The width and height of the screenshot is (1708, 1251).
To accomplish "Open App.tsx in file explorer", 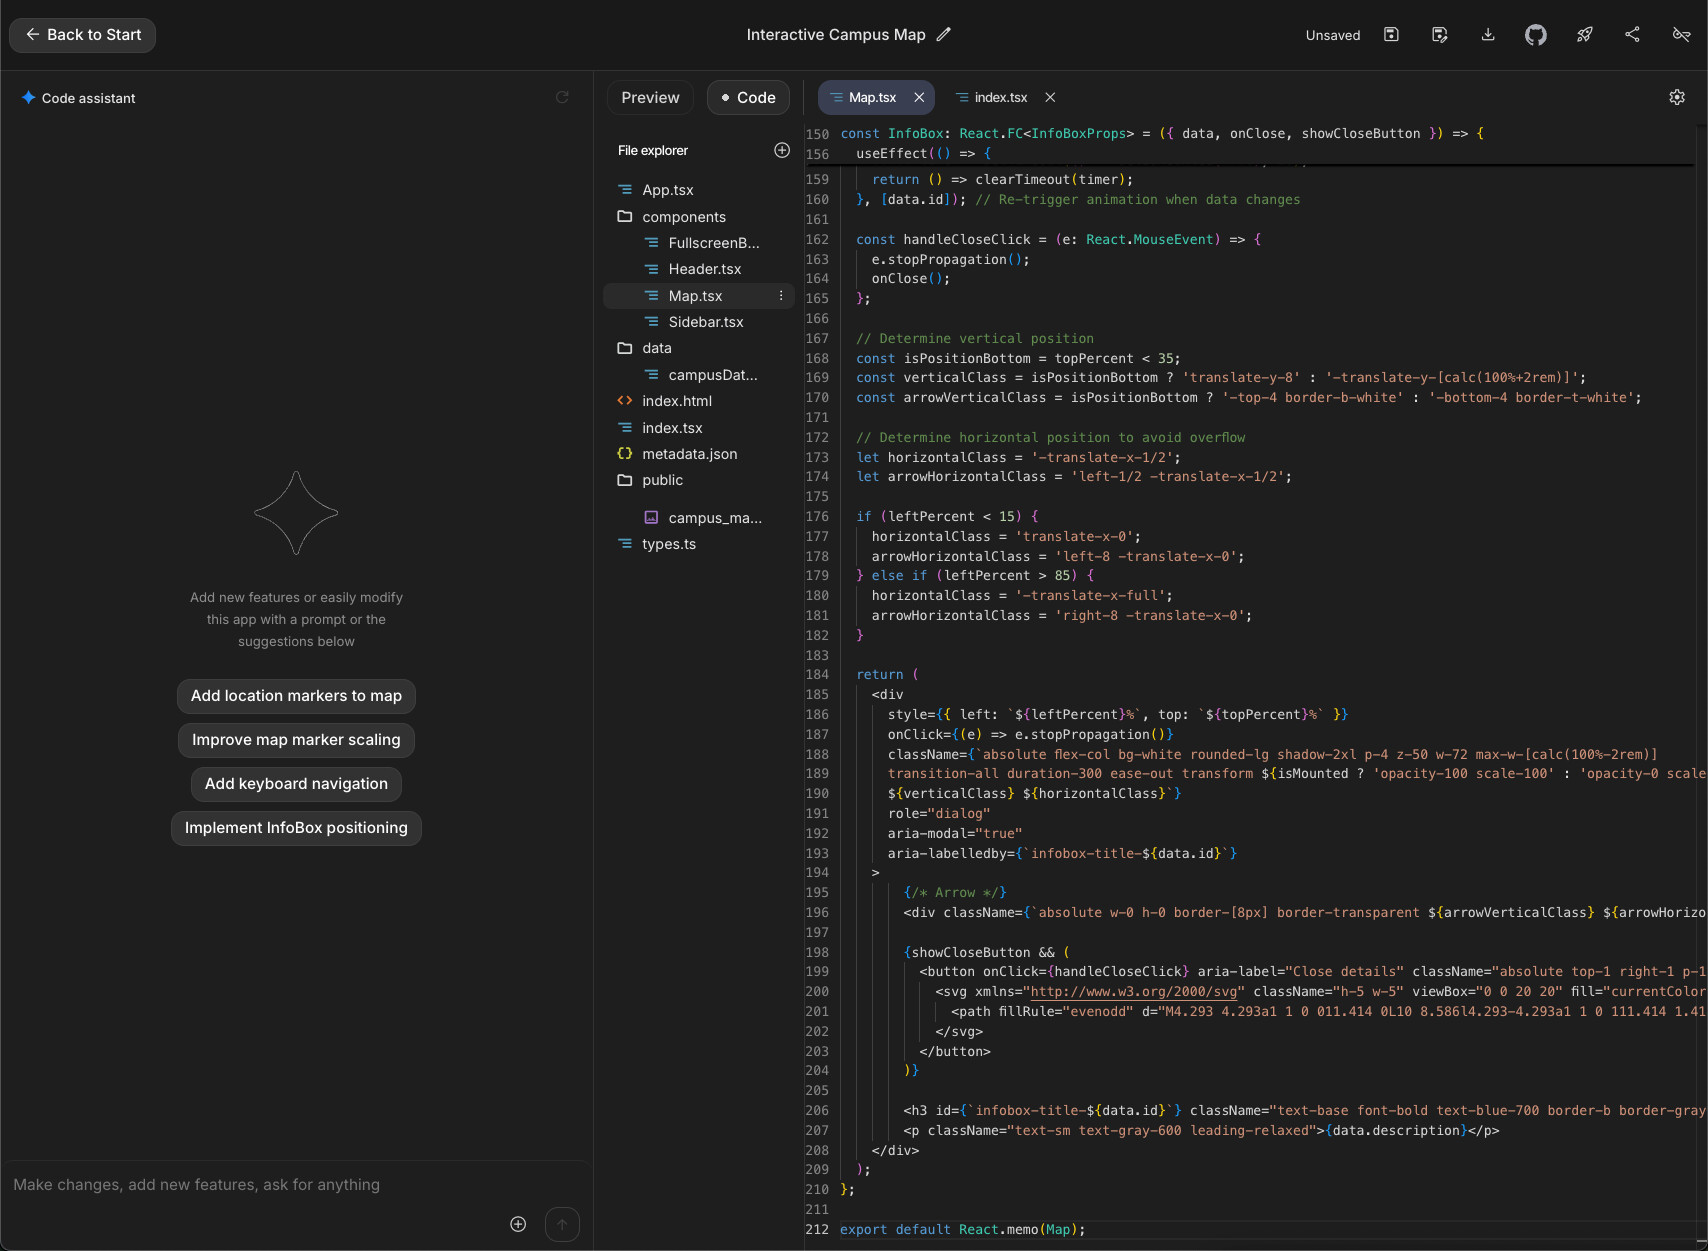I will (667, 190).
